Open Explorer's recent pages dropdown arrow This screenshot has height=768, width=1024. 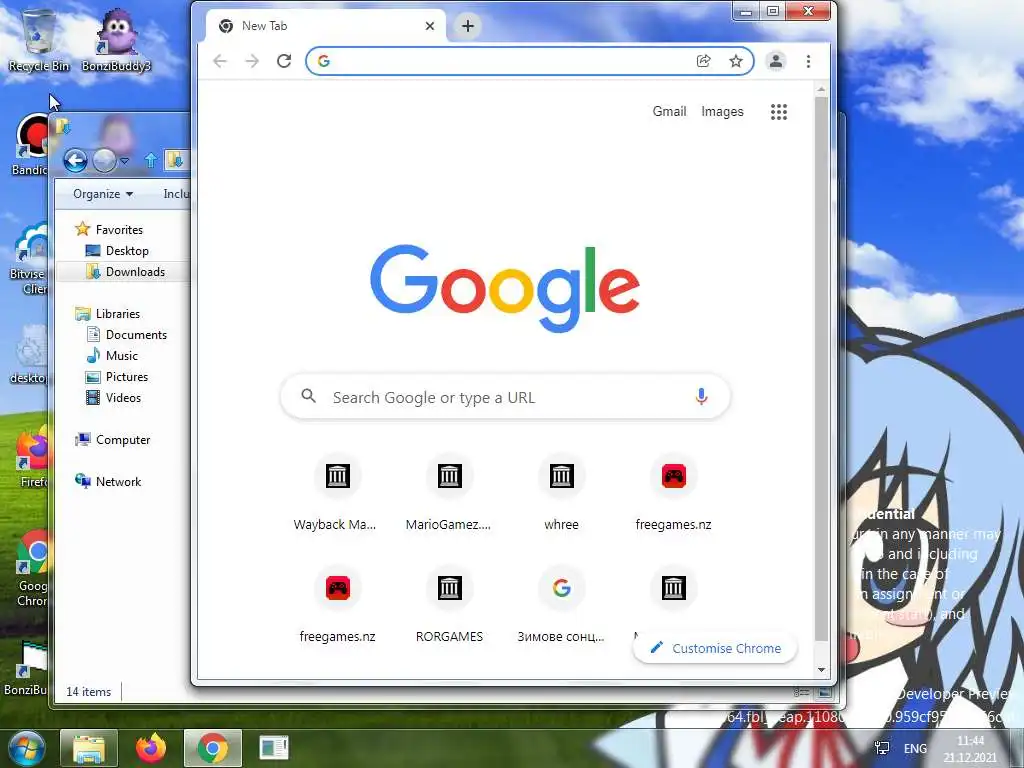click(124, 160)
